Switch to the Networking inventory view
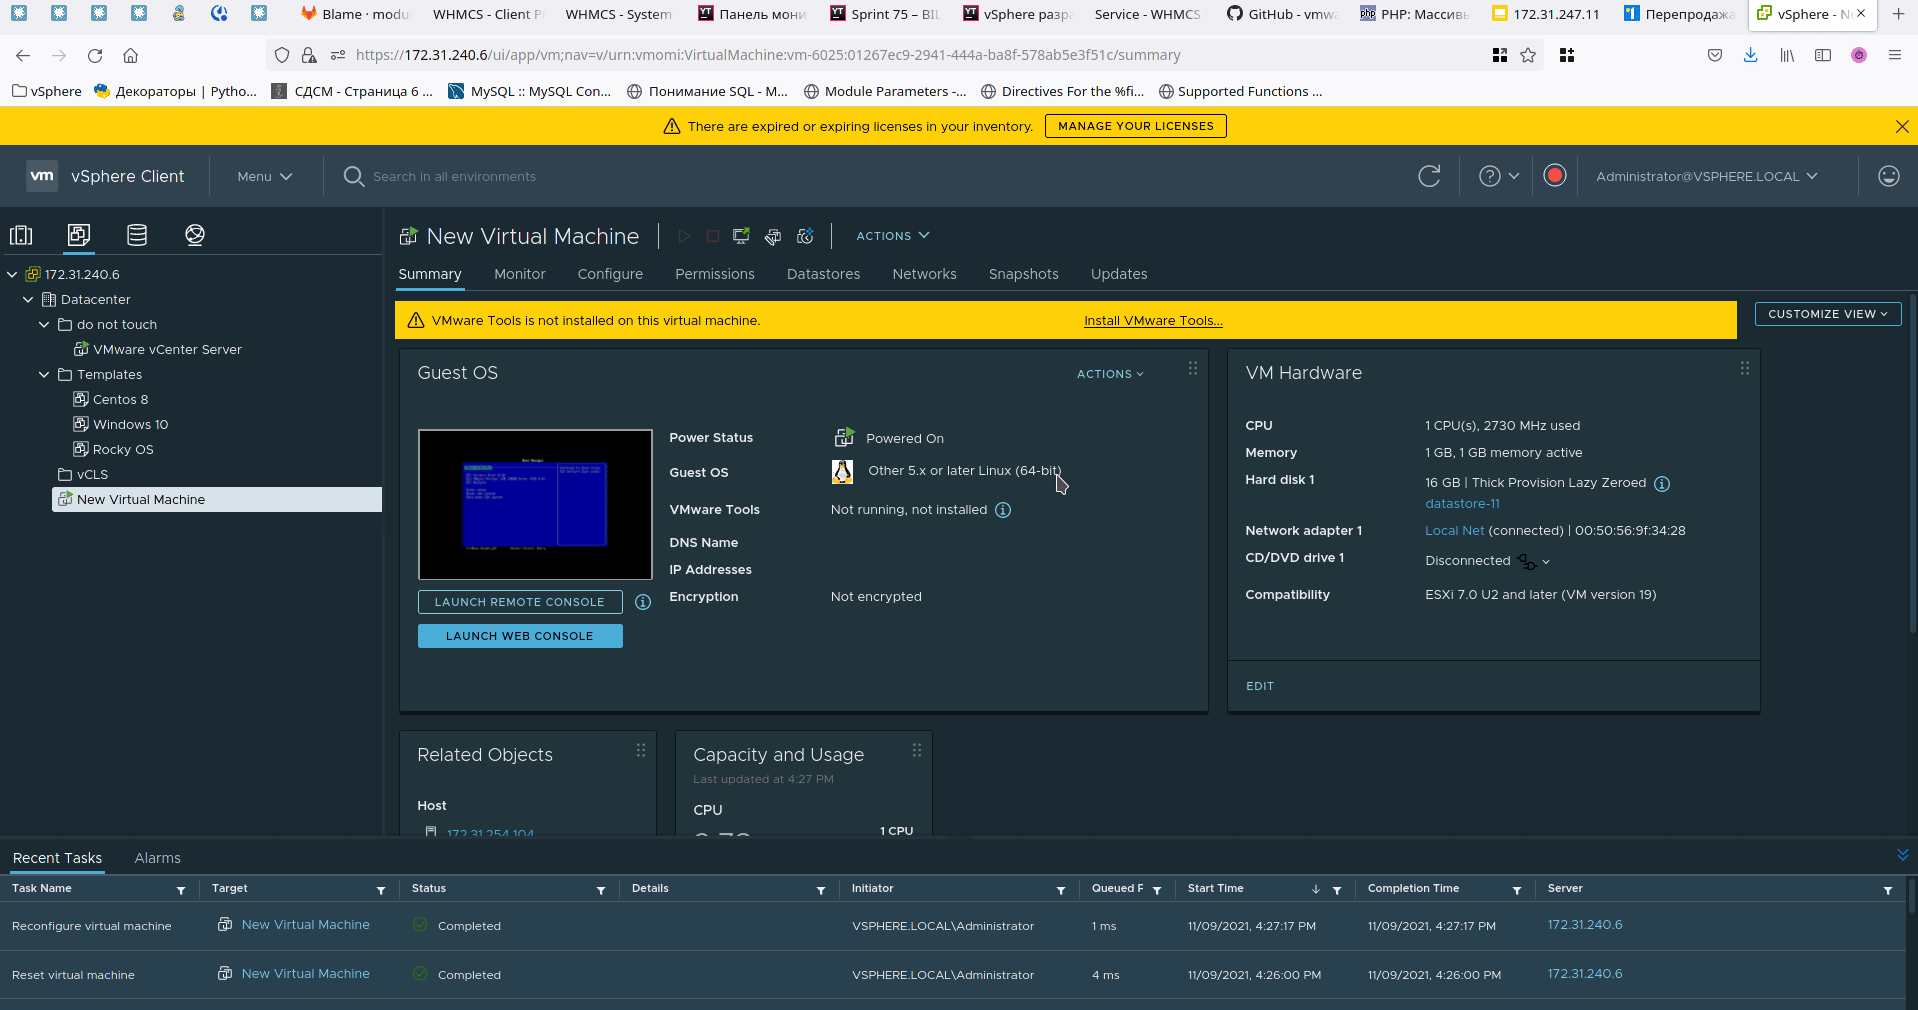 (195, 235)
